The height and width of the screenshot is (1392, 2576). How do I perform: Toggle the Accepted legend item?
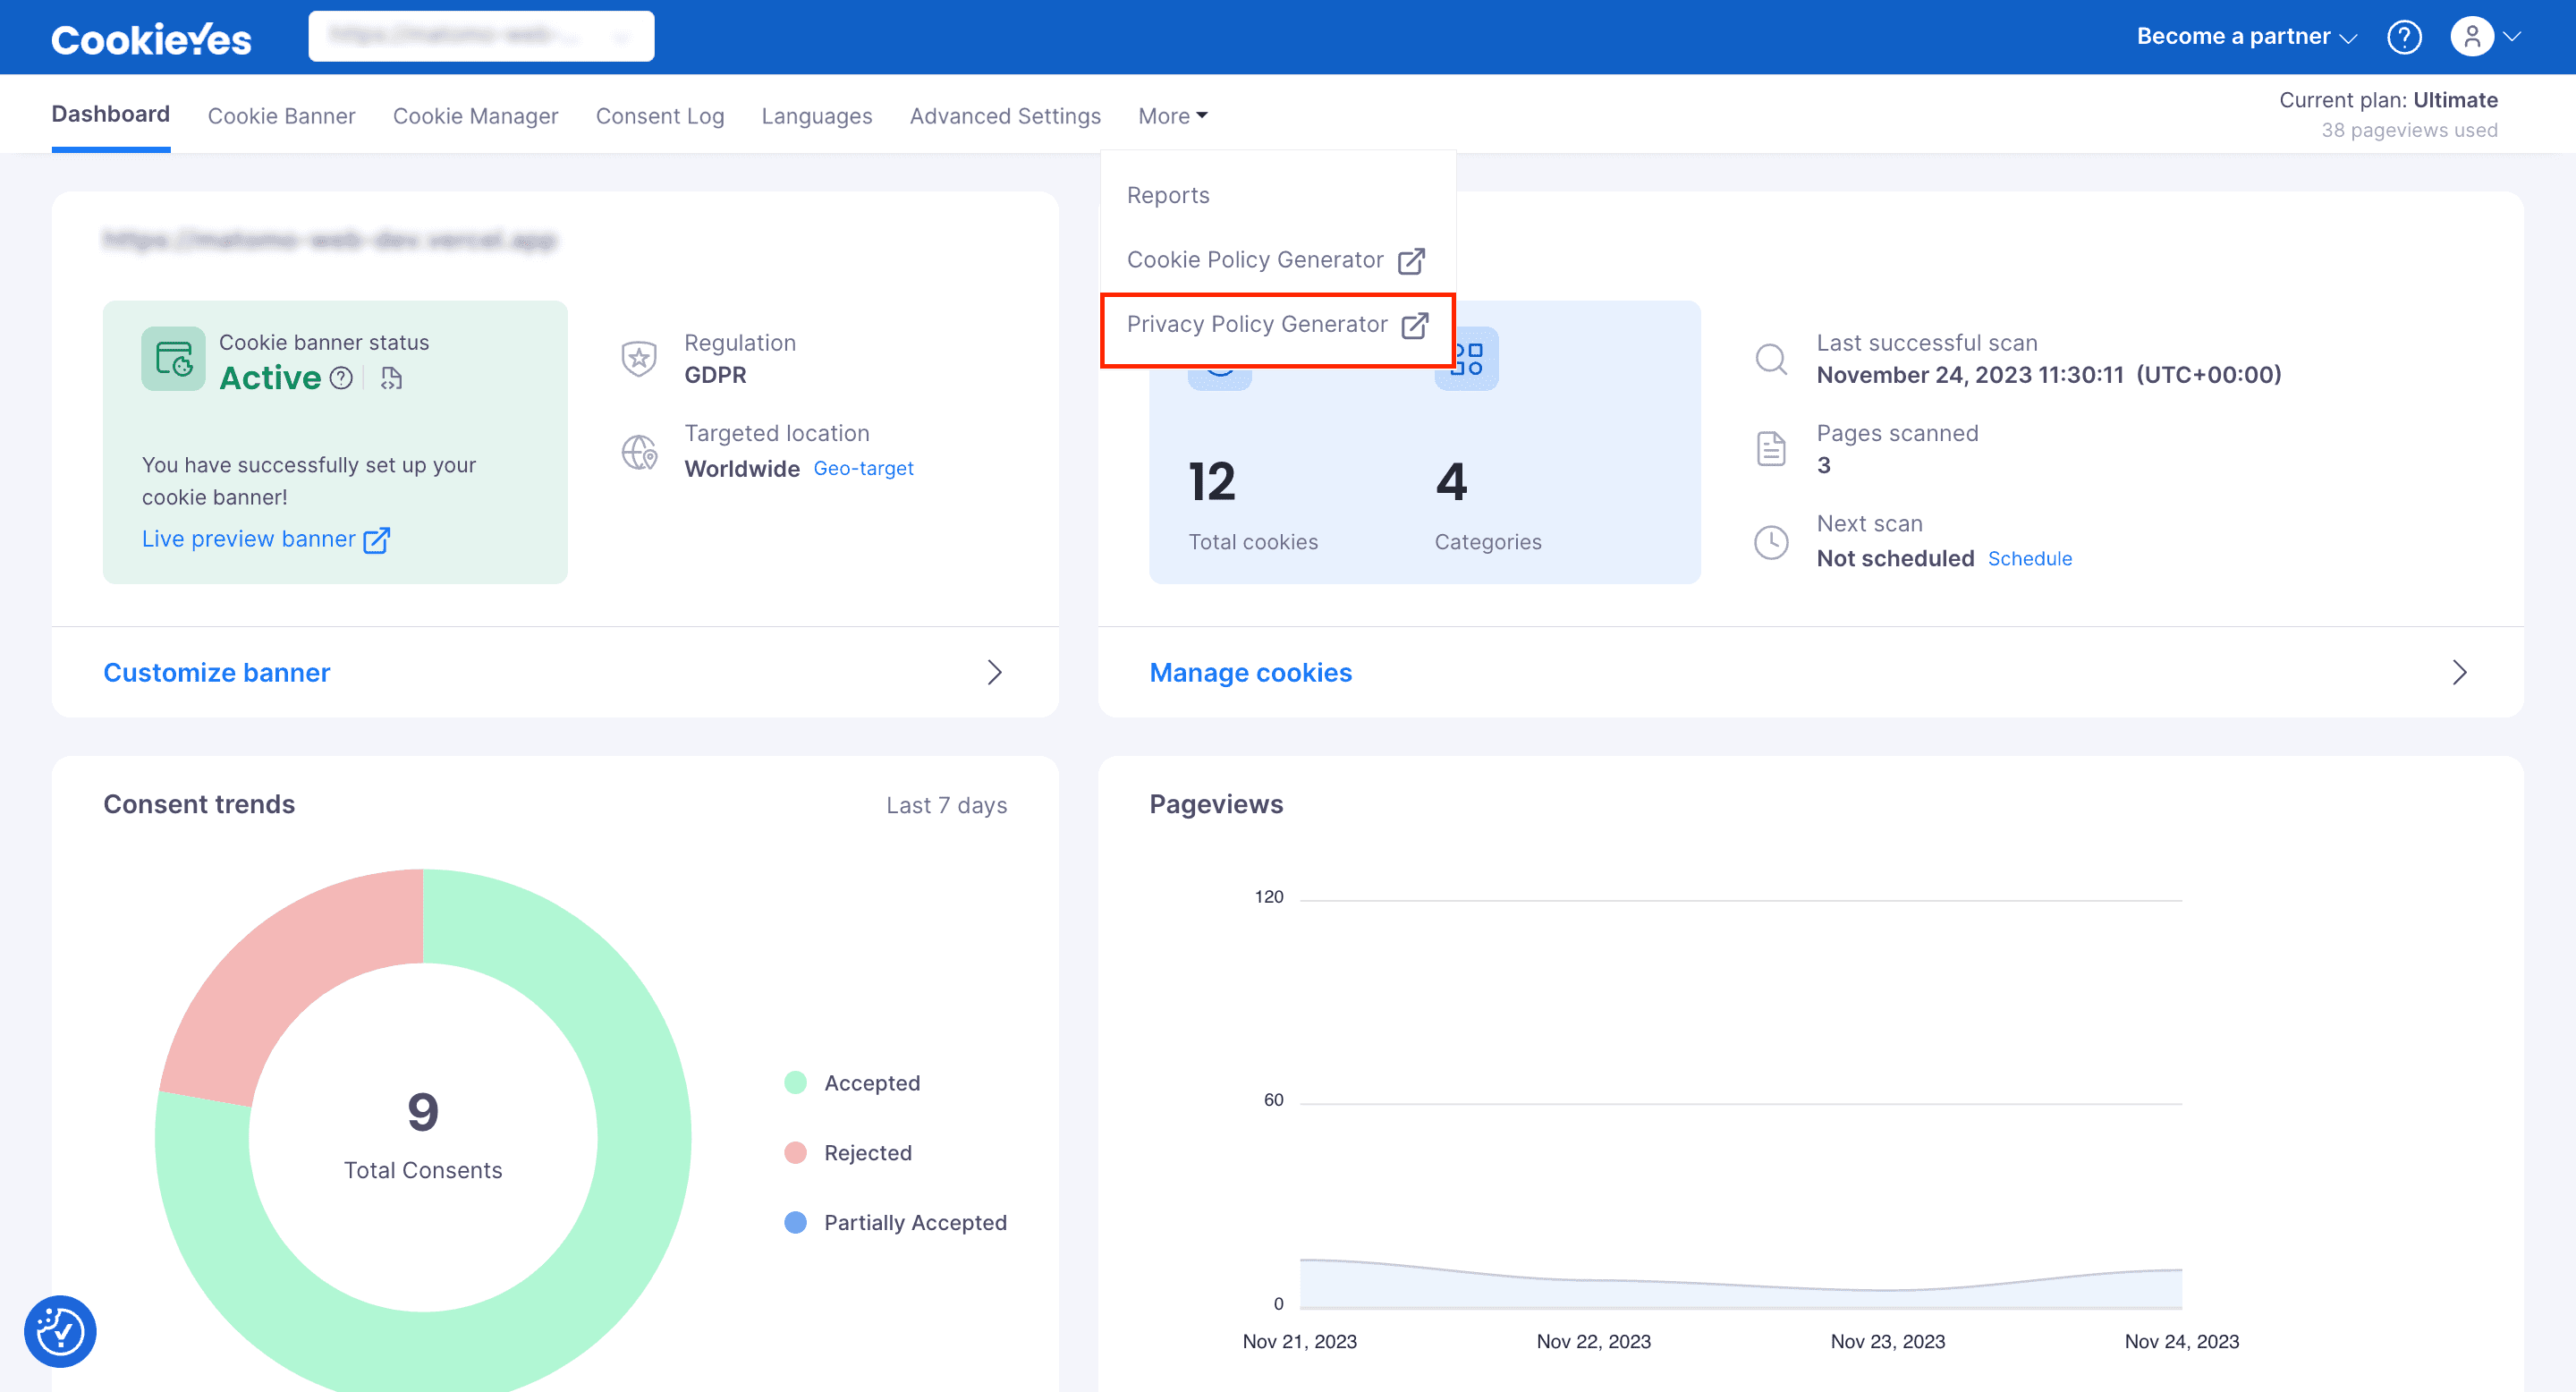[x=853, y=1083]
